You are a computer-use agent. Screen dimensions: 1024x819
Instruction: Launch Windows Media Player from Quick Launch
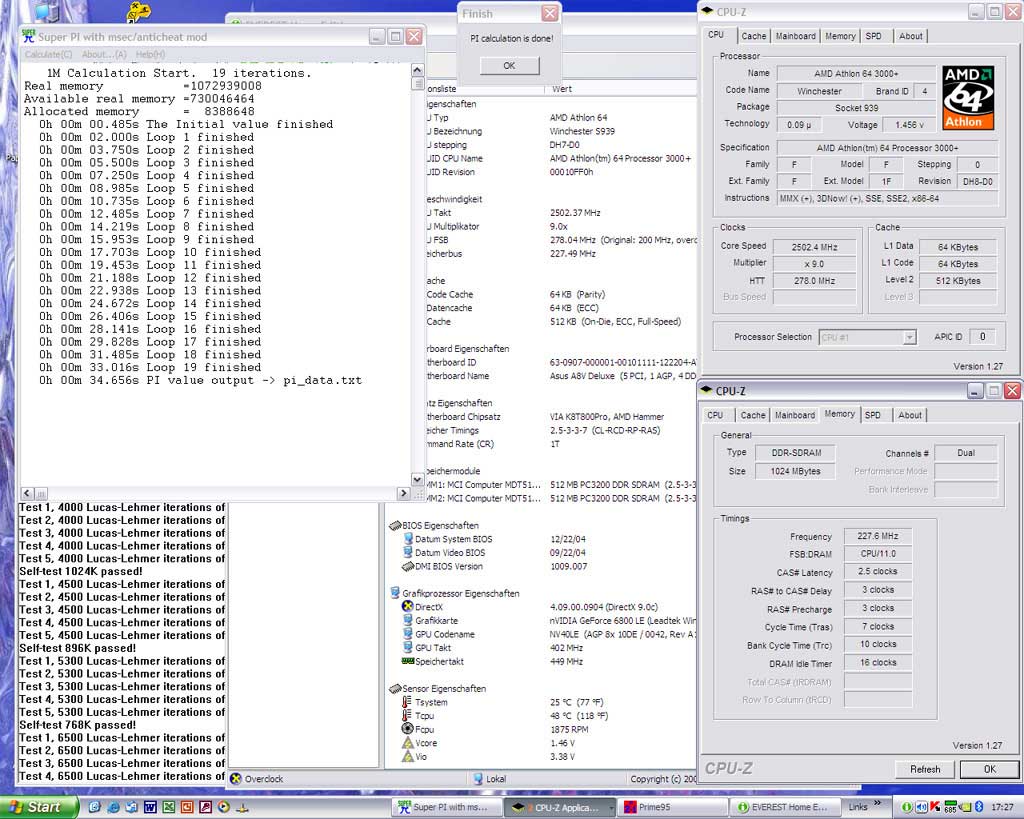pos(223,807)
